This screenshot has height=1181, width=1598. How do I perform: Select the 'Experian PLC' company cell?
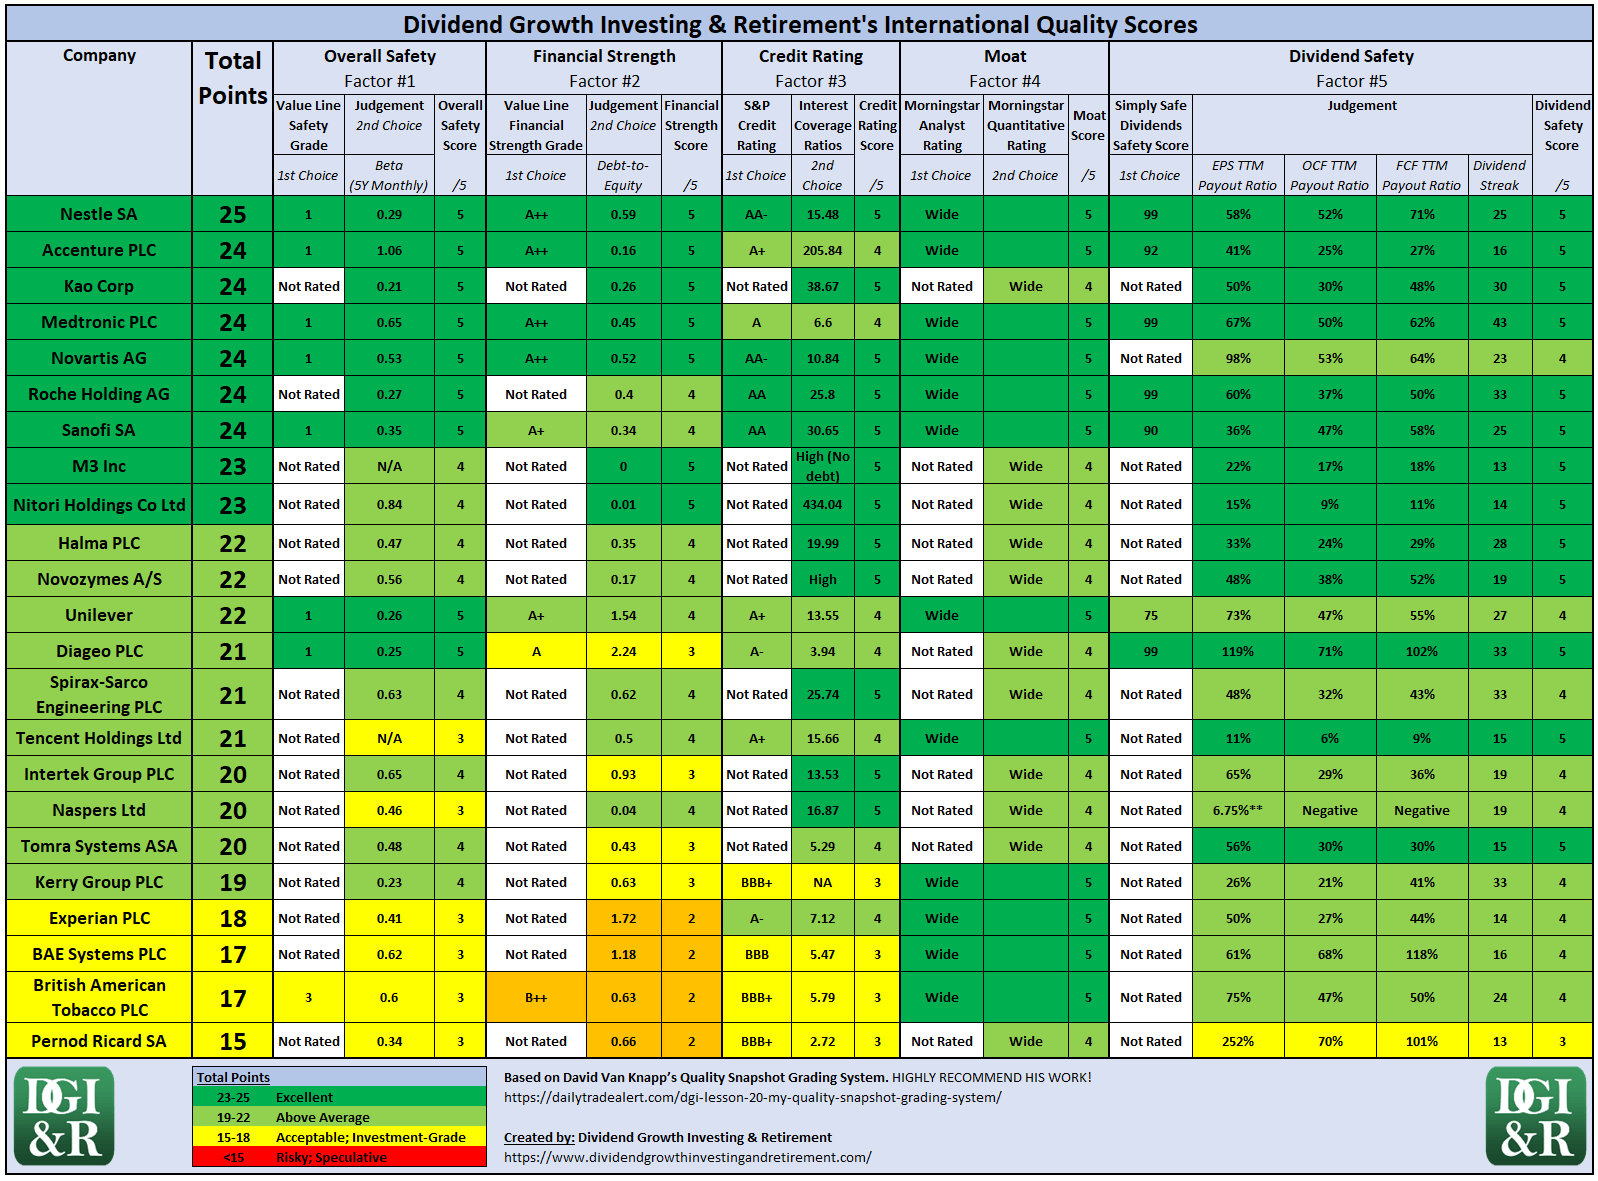[x=99, y=918]
